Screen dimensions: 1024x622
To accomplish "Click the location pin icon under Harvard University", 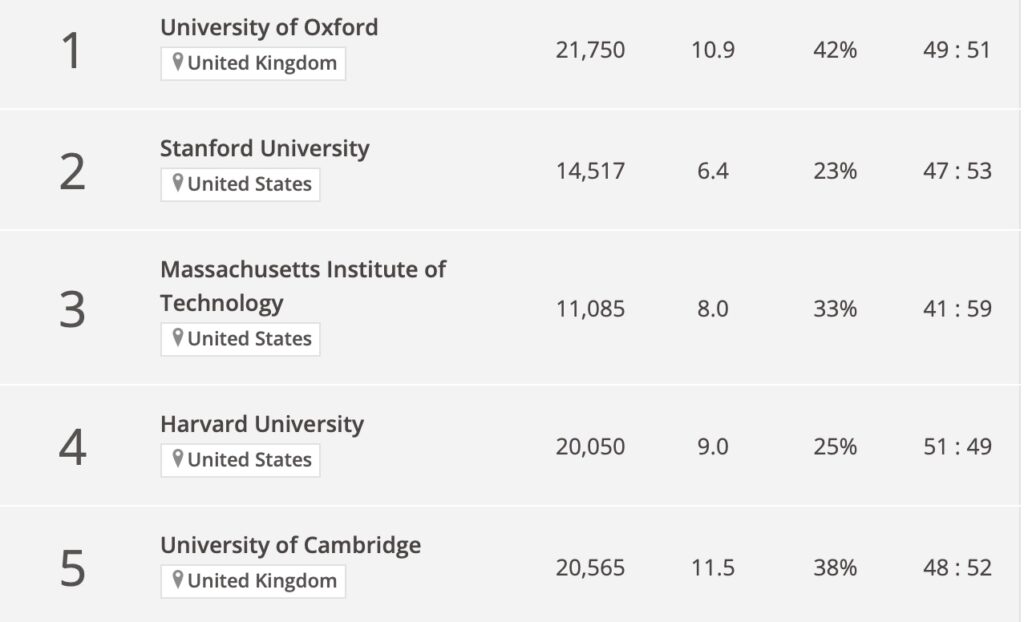I will coord(178,460).
